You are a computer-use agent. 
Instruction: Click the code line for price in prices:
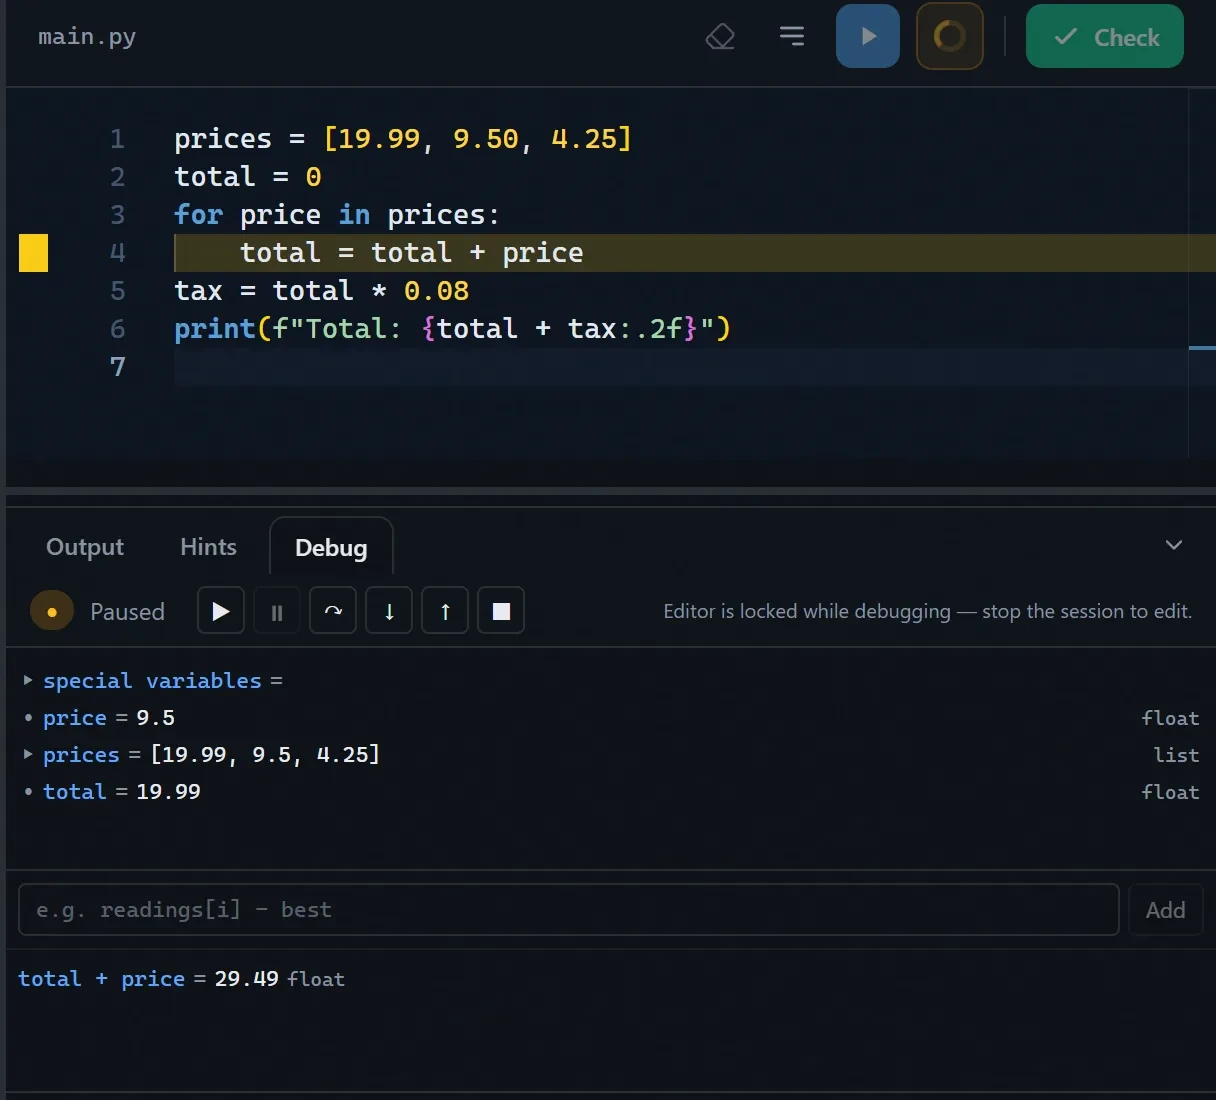(x=337, y=215)
